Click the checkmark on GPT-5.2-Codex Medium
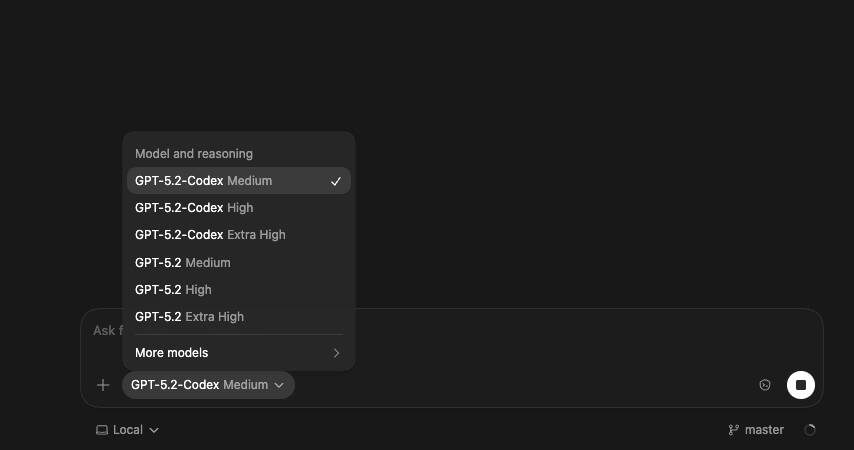854x450 pixels. [x=336, y=181]
